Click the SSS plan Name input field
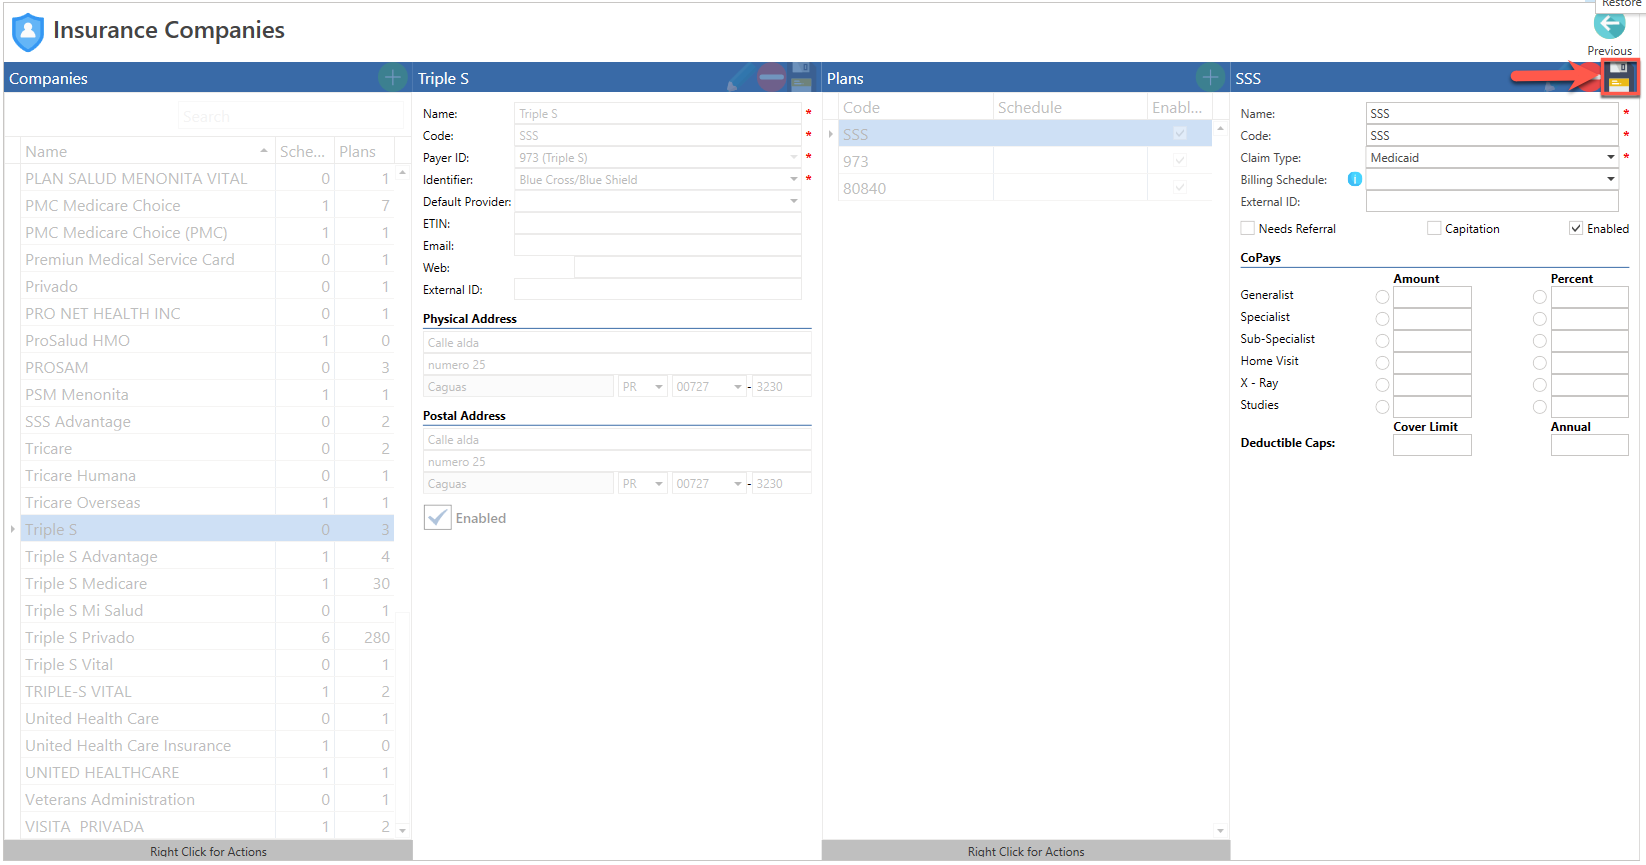1646x865 pixels. 1491,113
